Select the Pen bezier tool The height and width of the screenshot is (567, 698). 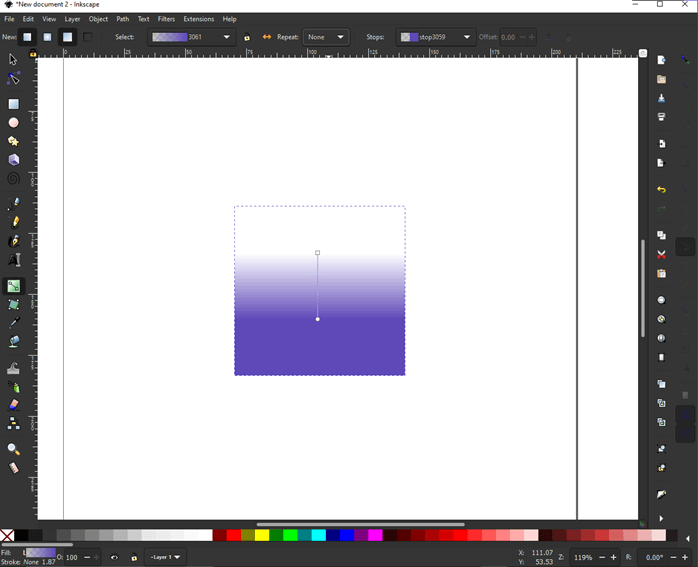(x=13, y=204)
